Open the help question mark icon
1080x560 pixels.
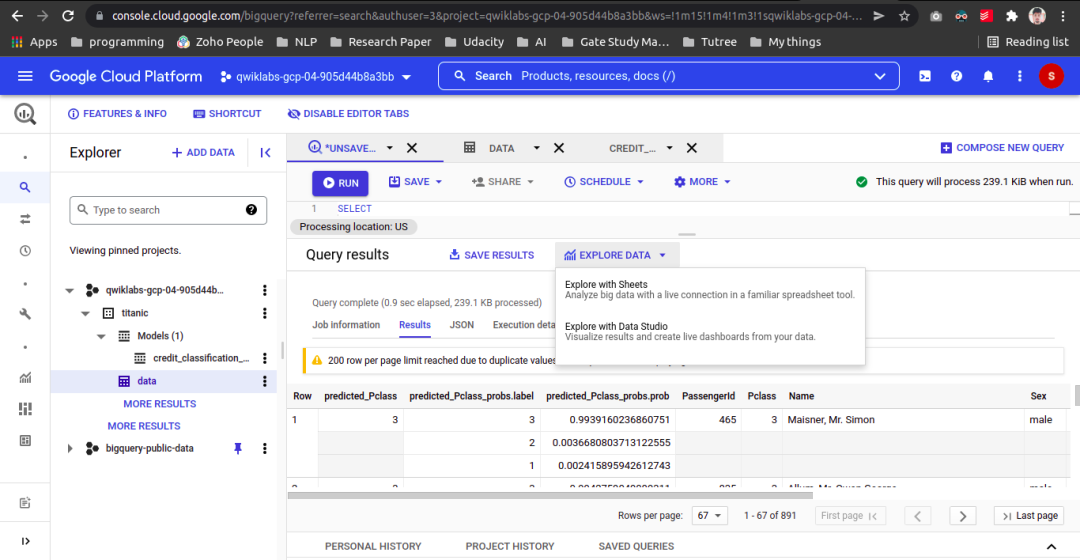(957, 76)
